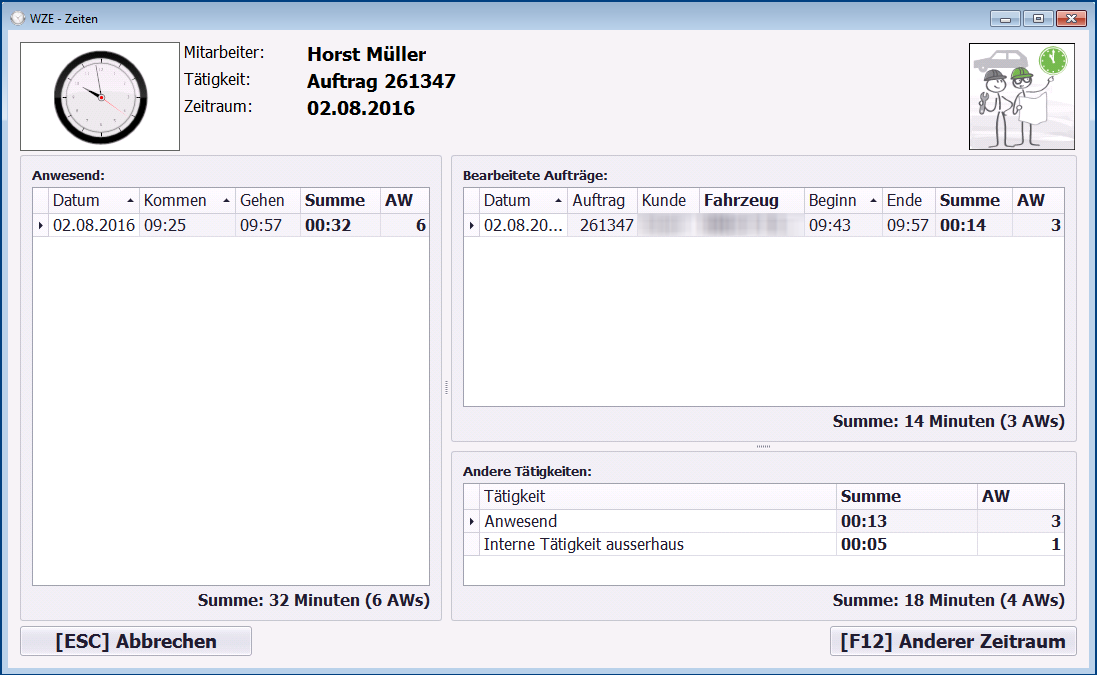Screen dimensions: 1097x675
Task: Click horizontal splitter below Bearbeitete Aufträge
Action: click(x=763, y=446)
